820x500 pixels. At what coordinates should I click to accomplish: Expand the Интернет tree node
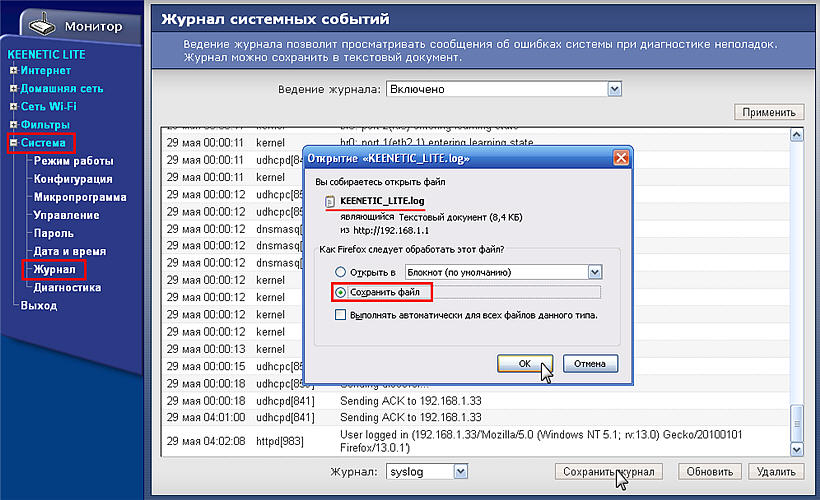click(x=13, y=71)
